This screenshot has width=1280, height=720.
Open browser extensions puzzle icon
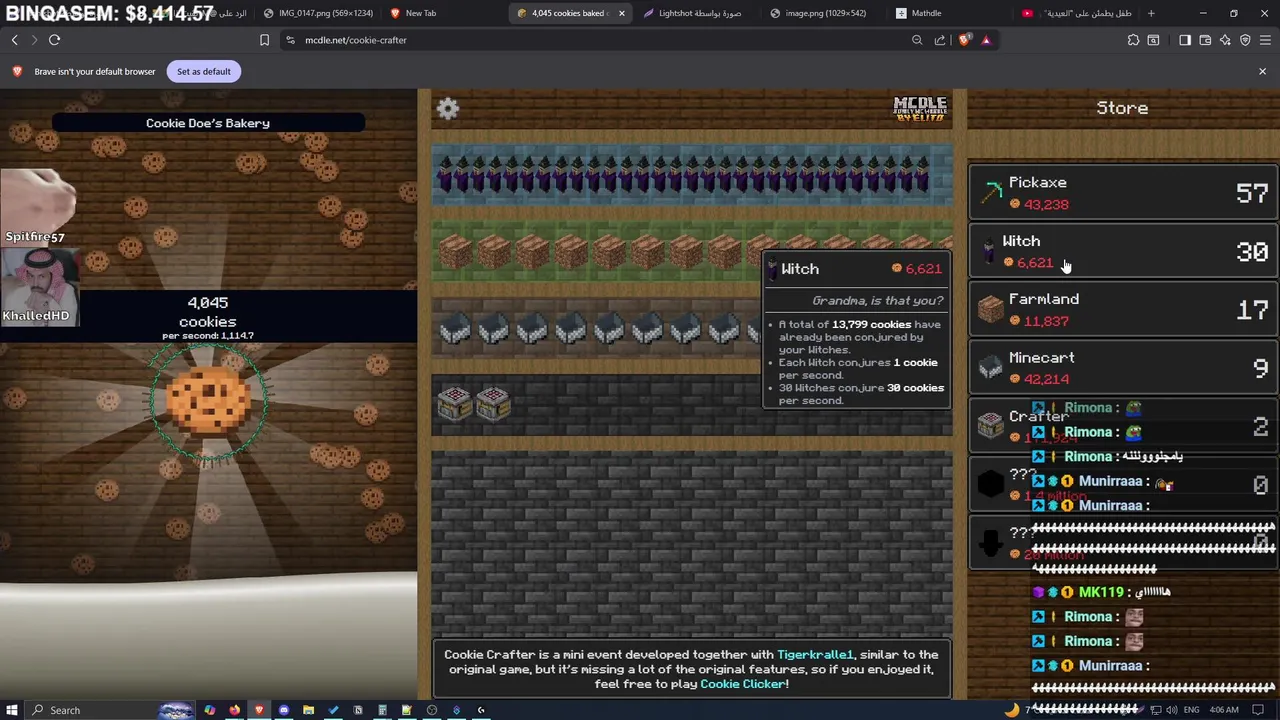[x=1133, y=40]
